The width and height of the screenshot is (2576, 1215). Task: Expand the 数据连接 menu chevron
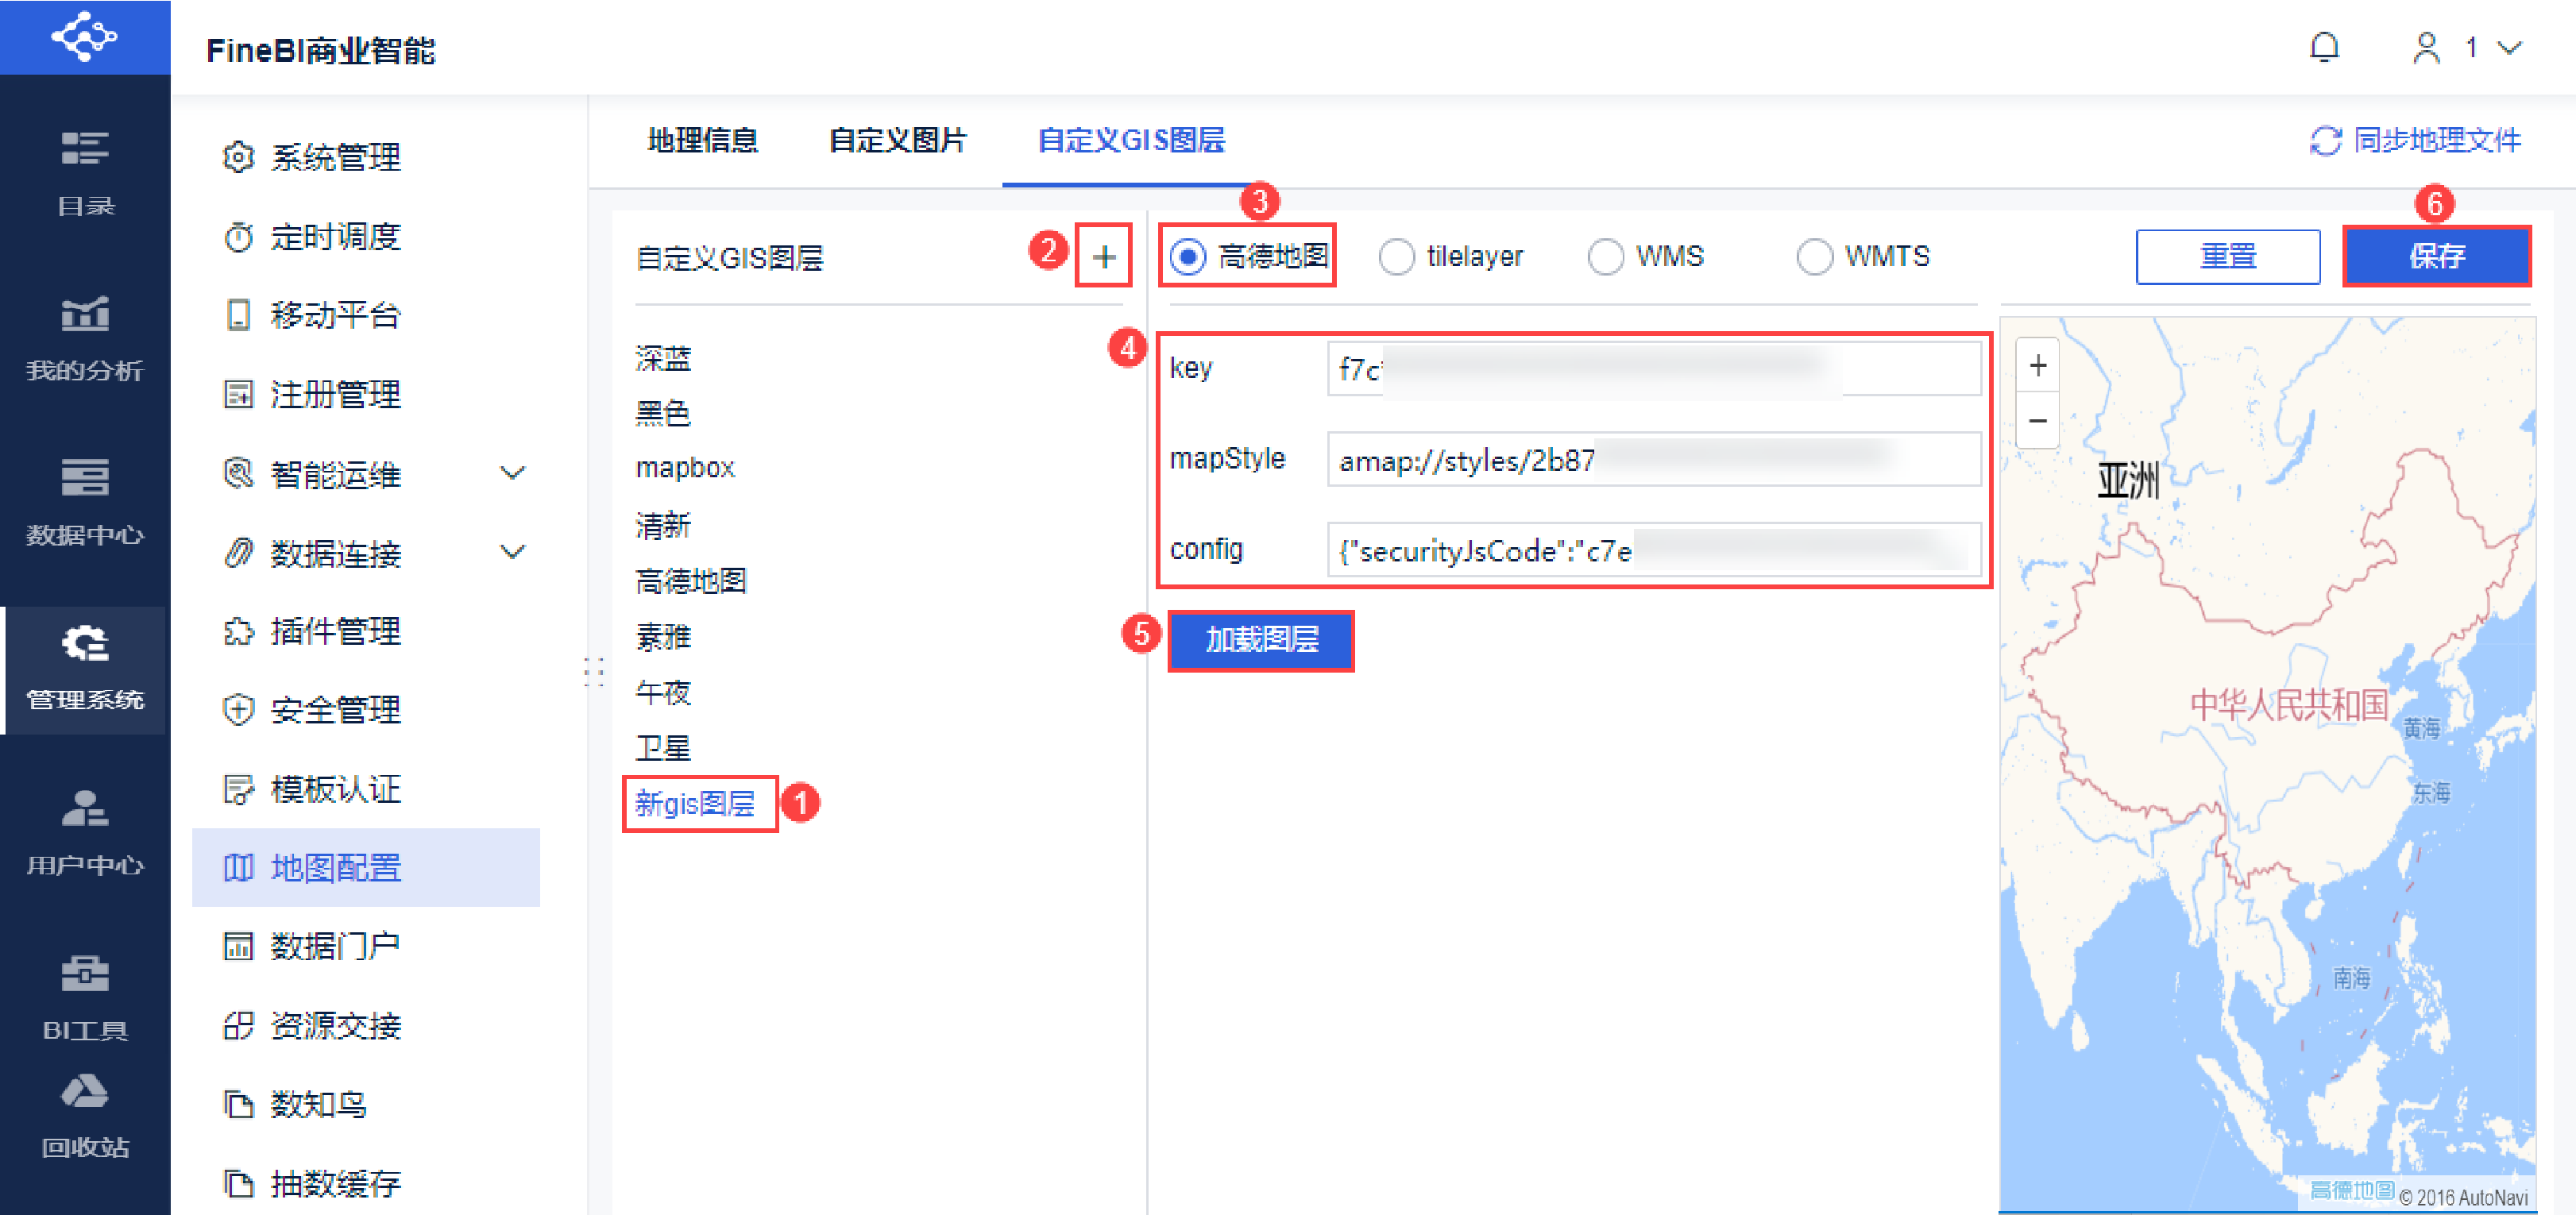[513, 552]
